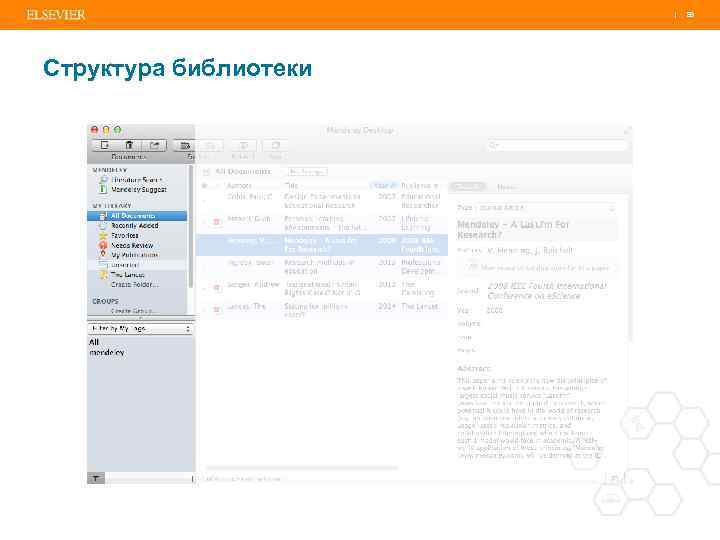Click the ELSEVIER logo in the header
720x540 pixels.
pyautogui.click(x=56, y=15)
